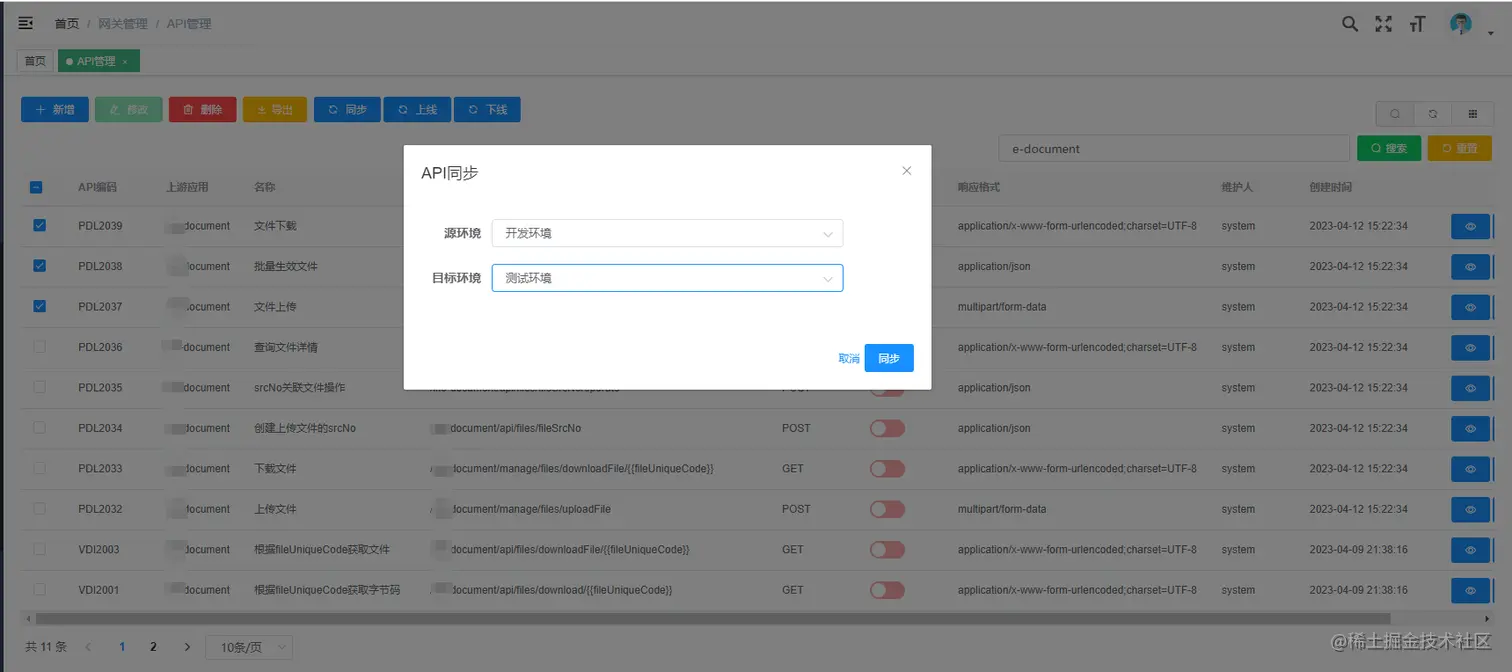The width and height of the screenshot is (1512, 672).
Task: Switch to the 首页 tab
Action: tap(35, 62)
